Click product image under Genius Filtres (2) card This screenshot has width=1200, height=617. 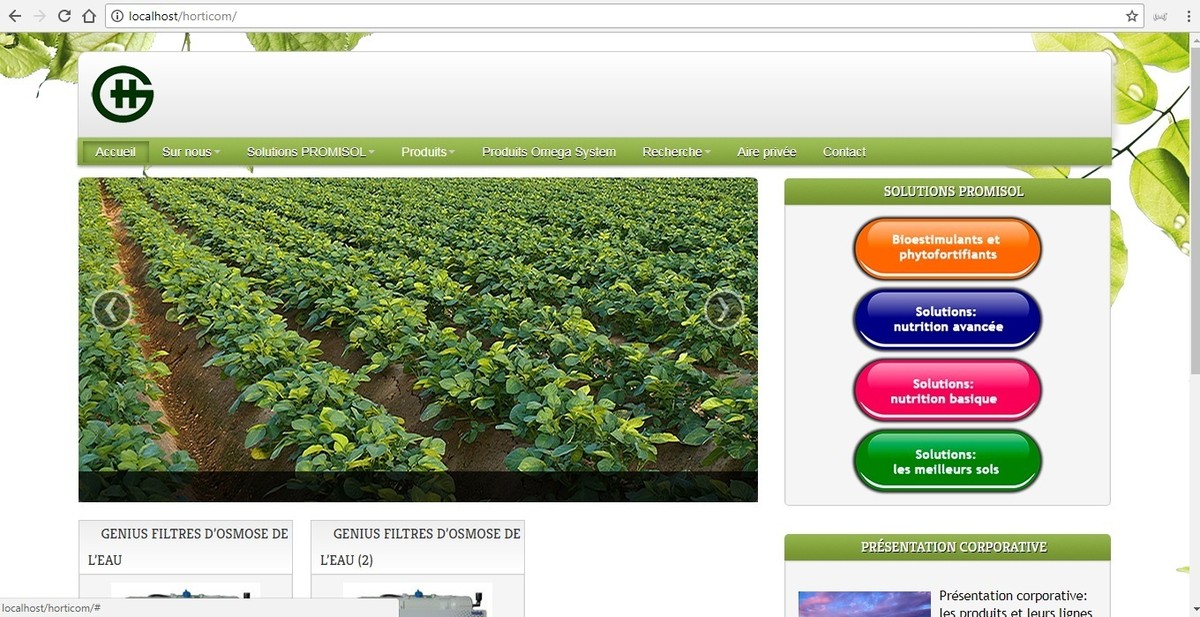pyautogui.click(x=417, y=599)
